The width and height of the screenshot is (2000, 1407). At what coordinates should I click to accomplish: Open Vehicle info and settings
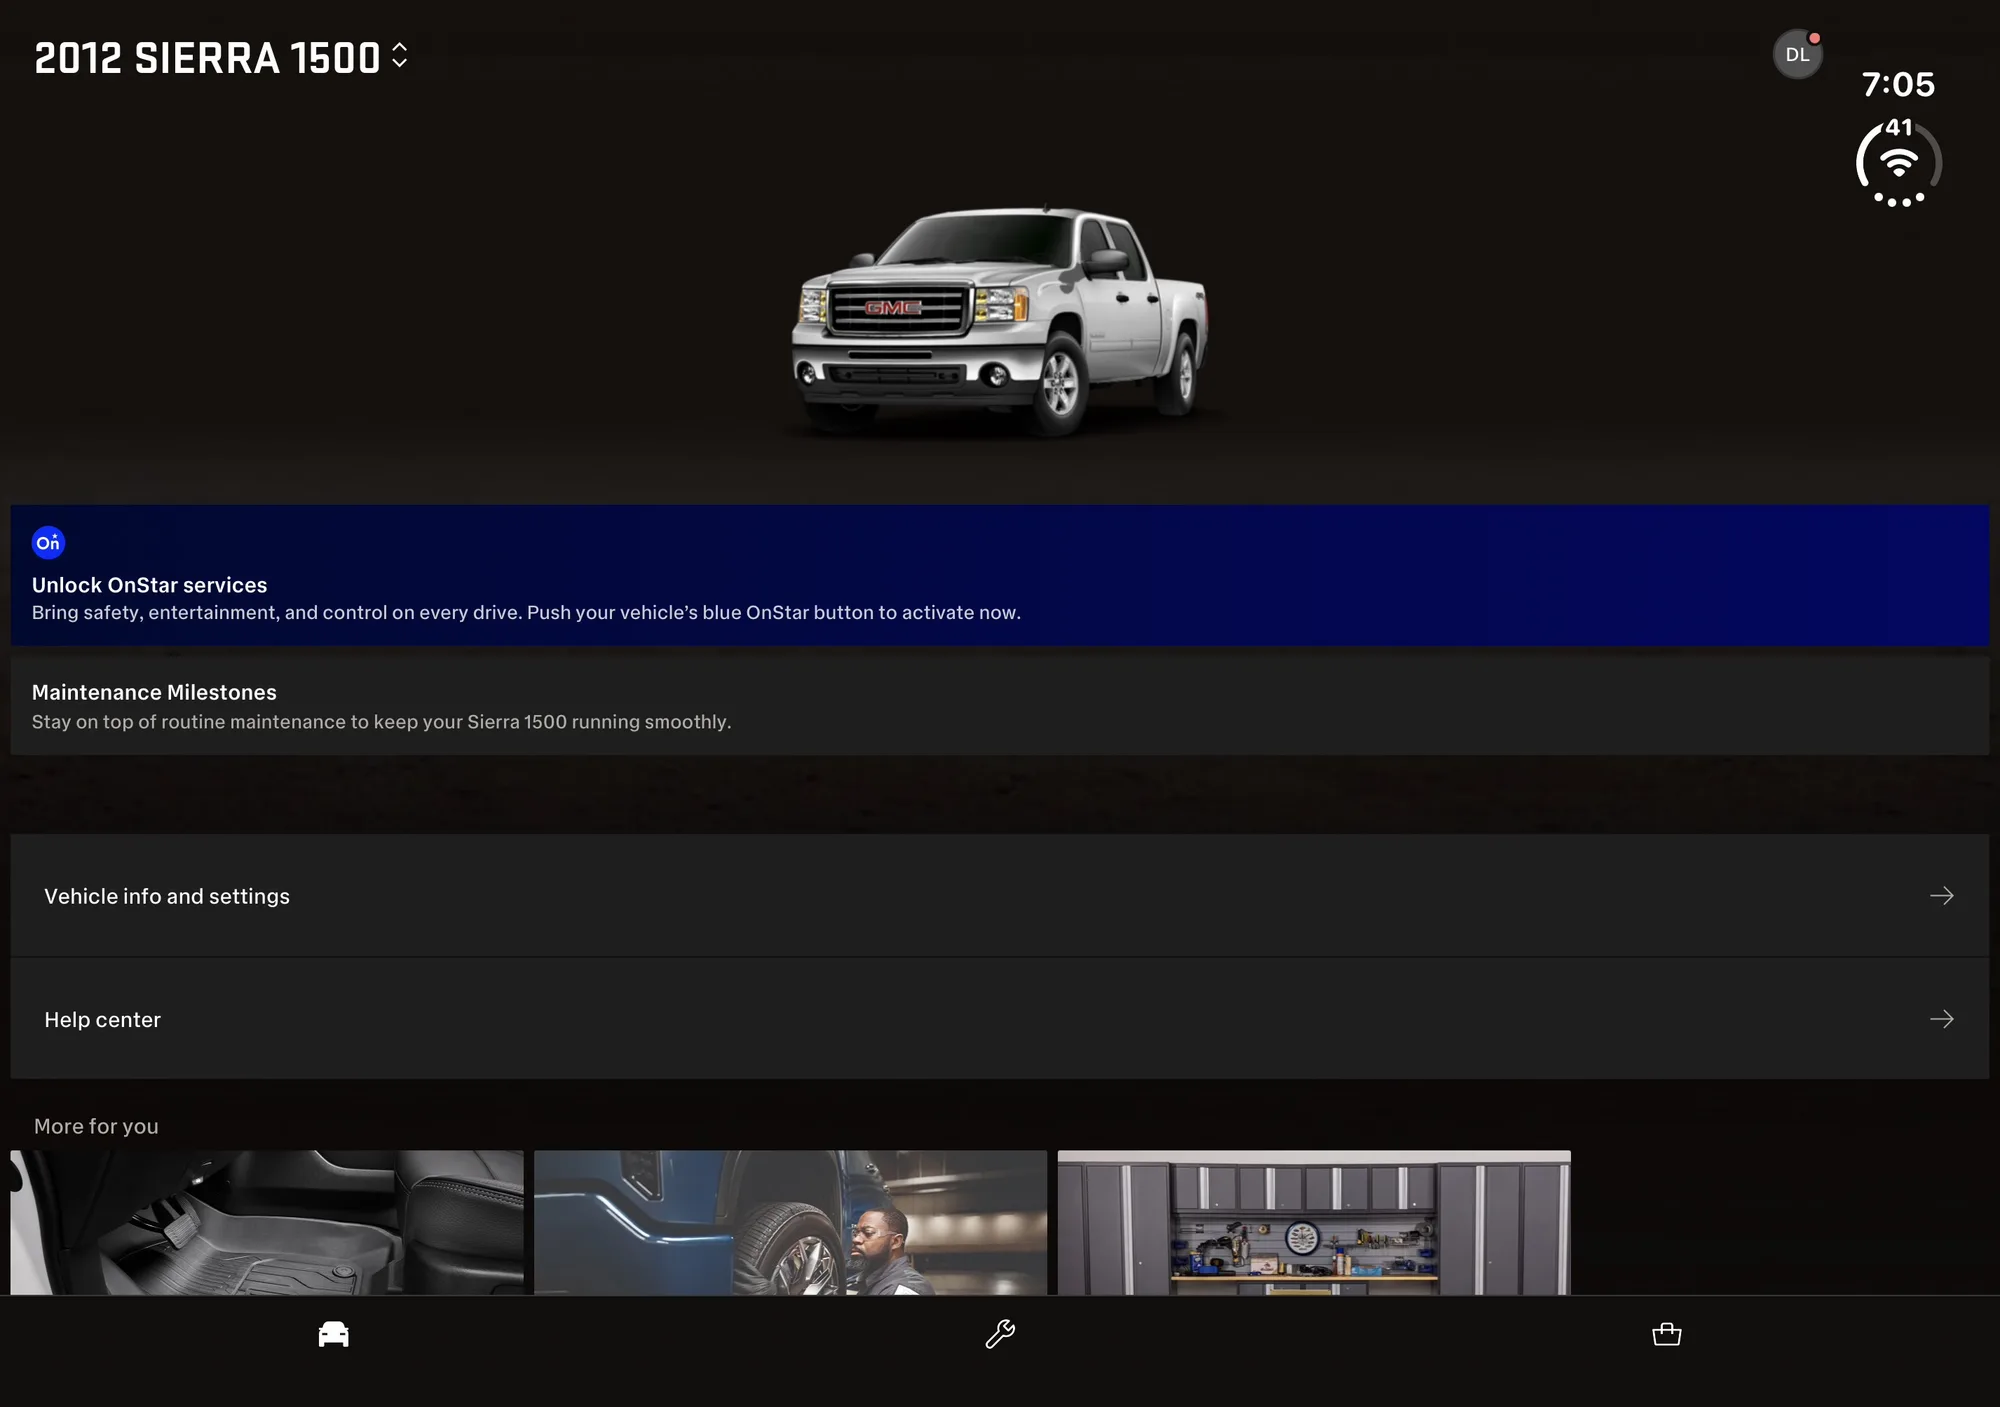click(1000, 896)
